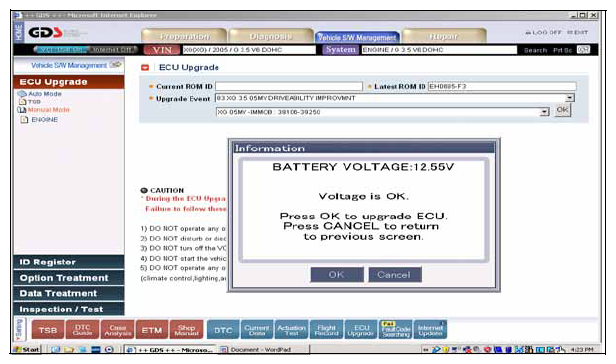
Task: Click the Manual Mode book icon
Action: (22, 110)
